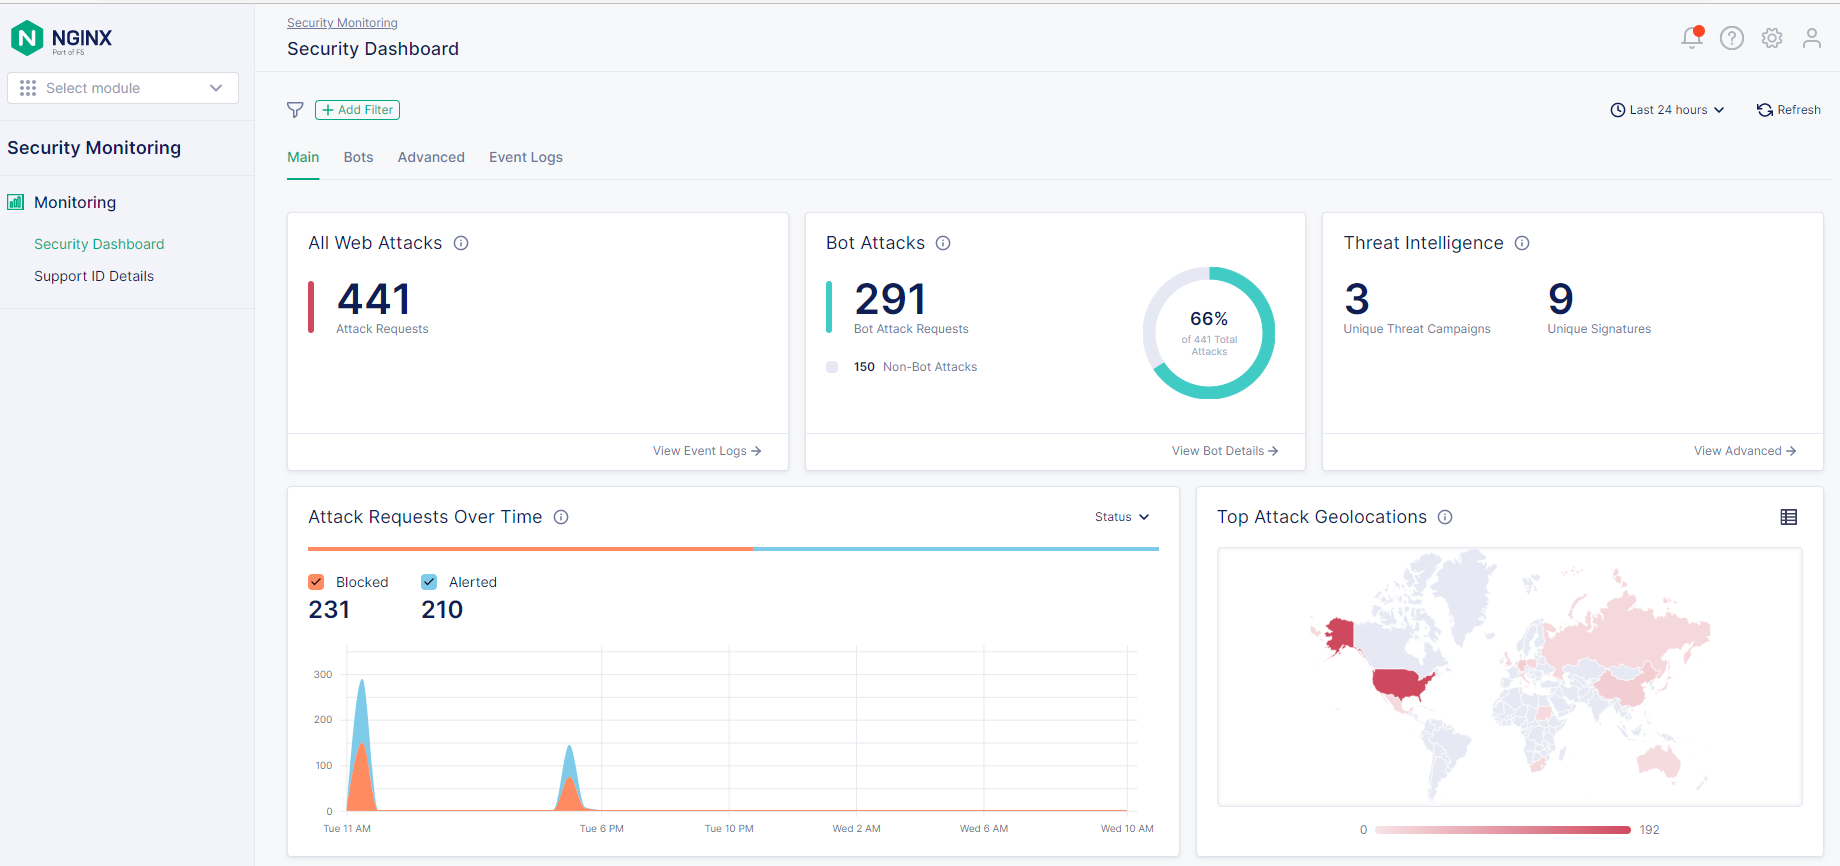Open the user account icon

(1811, 38)
